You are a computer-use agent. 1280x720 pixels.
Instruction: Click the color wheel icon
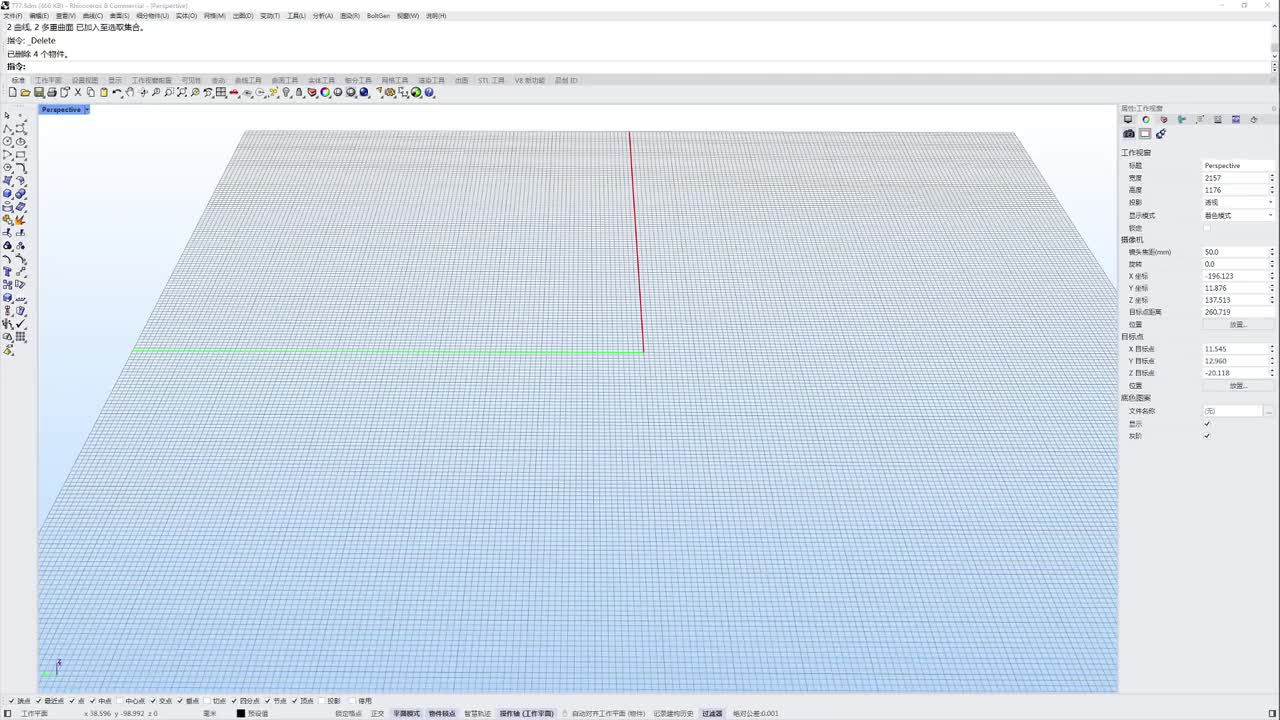pos(325,92)
